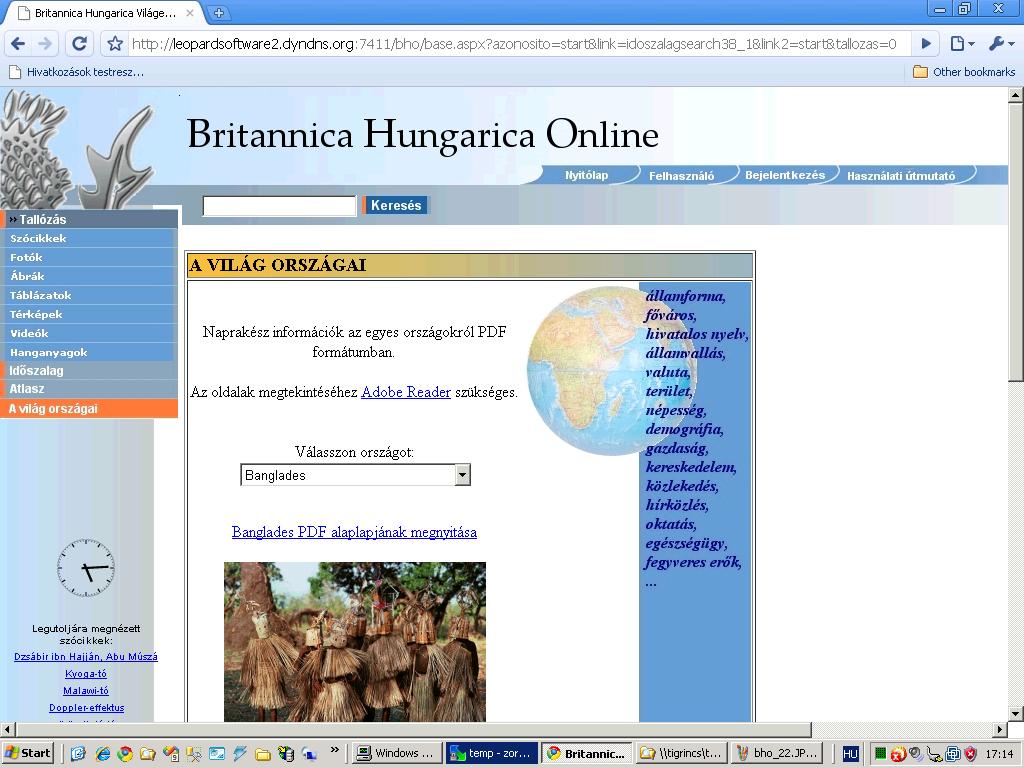The height and width of the screenshot is (768, 1024).
Task: Open a new tab with the plus button
Action: (x=219, y=12)
